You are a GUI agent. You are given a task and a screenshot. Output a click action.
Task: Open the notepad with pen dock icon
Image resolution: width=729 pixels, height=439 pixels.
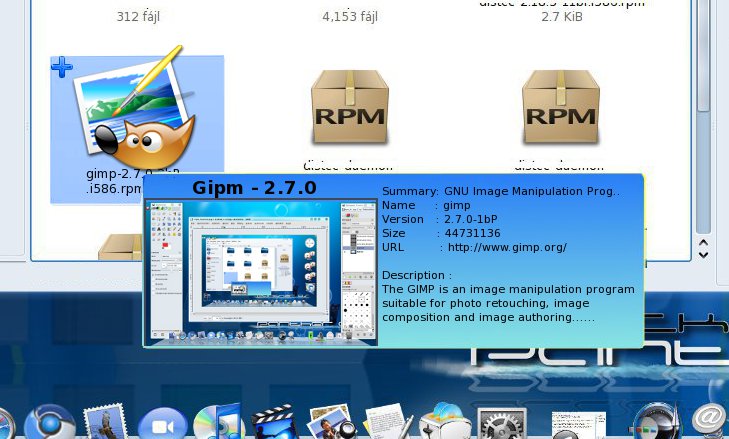[388, 422]
